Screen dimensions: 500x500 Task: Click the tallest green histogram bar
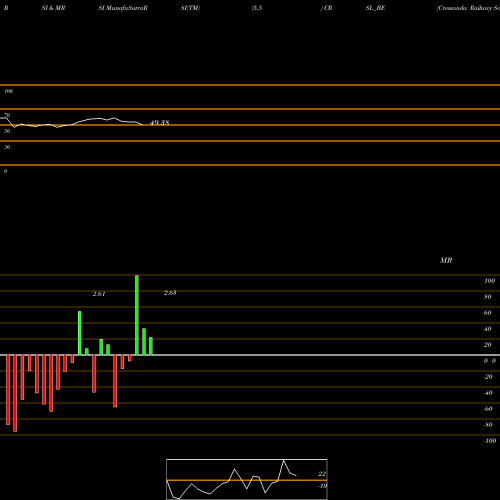[137, 315]
